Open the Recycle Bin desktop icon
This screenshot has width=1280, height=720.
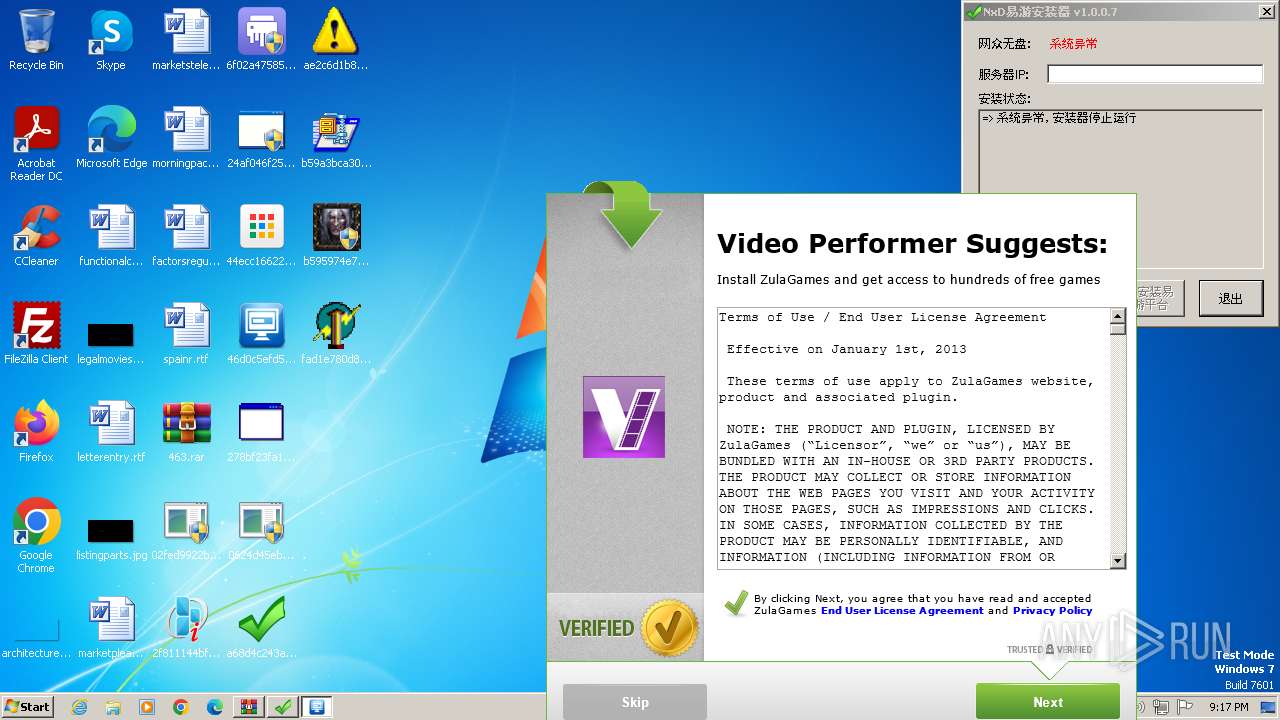coord(36,40)
